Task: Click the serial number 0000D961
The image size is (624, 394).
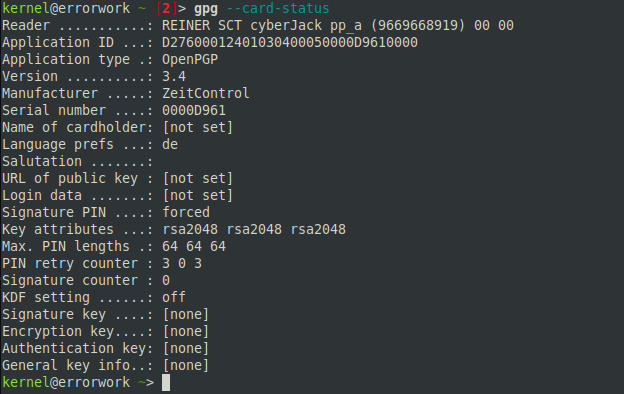Action: tap(194, 110)
